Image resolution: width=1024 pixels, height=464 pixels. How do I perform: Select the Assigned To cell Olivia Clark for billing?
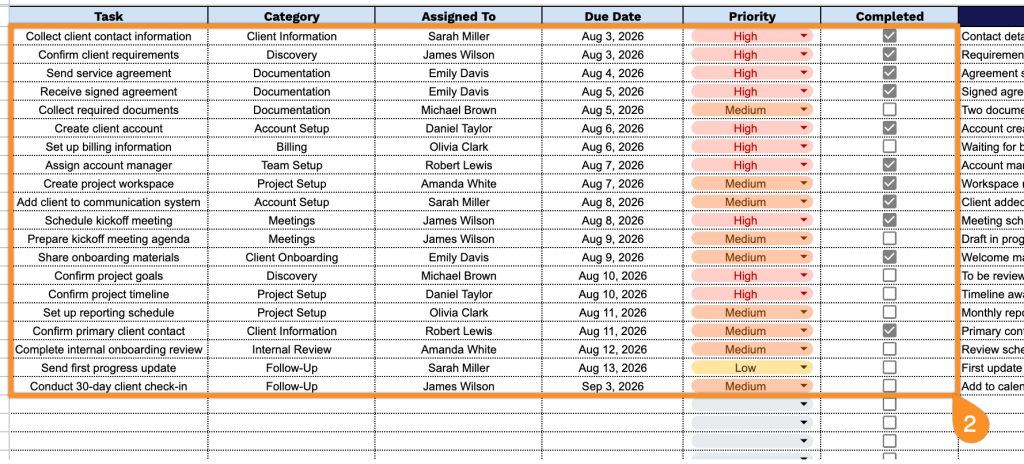(458, 147)
